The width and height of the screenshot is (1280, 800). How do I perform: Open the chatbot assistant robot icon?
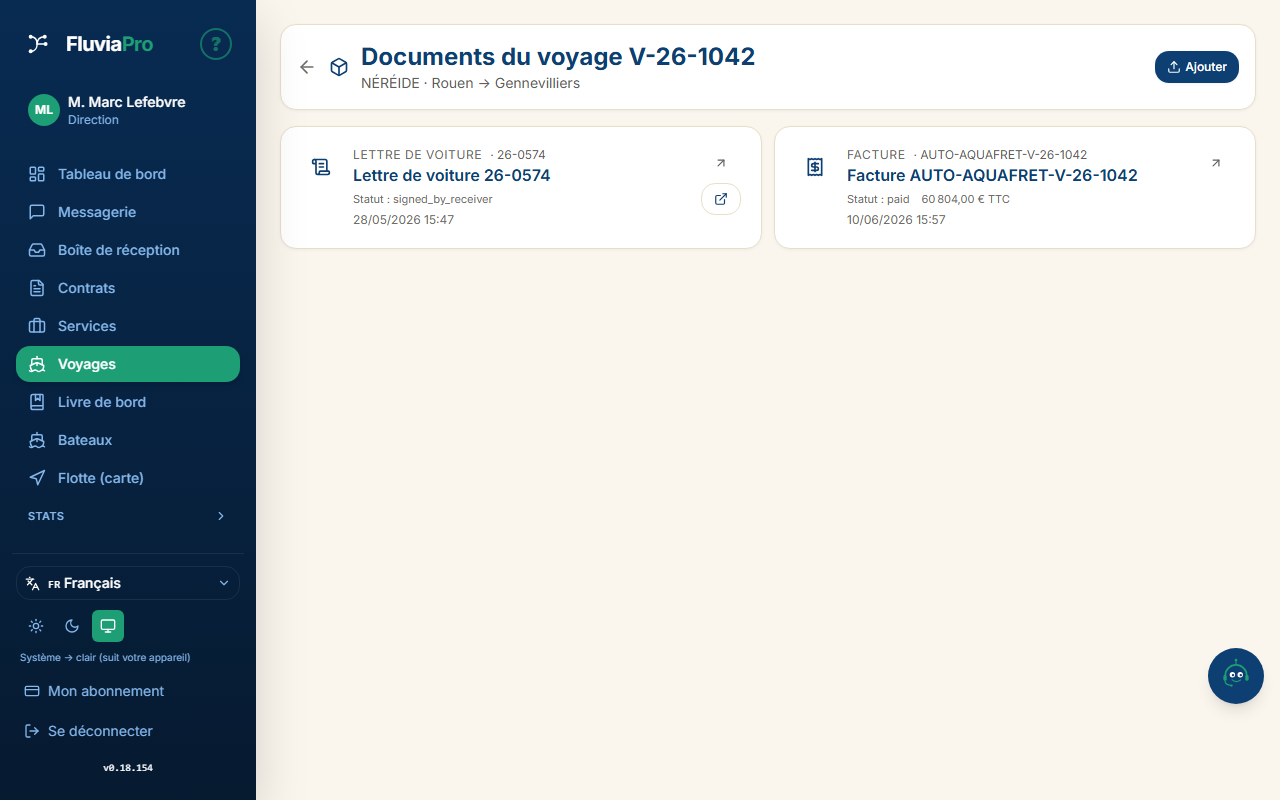(x=1236, y=676)
